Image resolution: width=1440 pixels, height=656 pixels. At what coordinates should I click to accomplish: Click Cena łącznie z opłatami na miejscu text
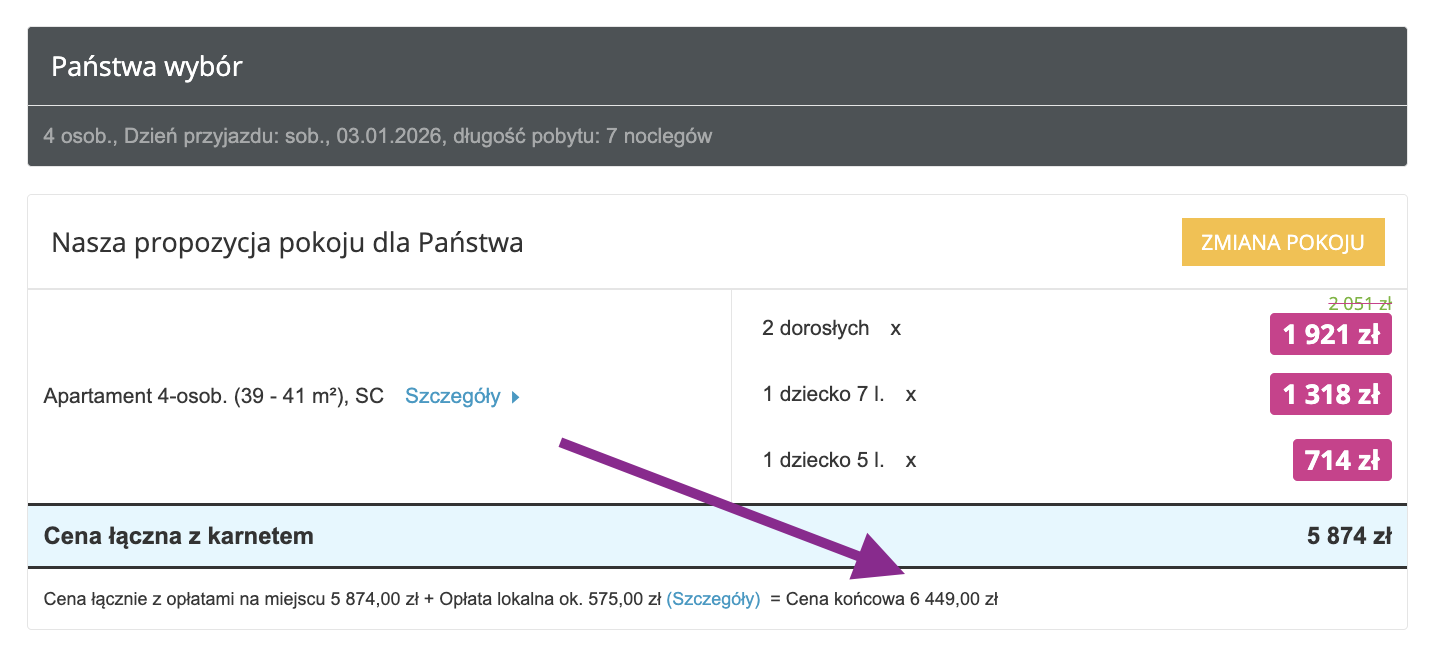tap(185, 600)
